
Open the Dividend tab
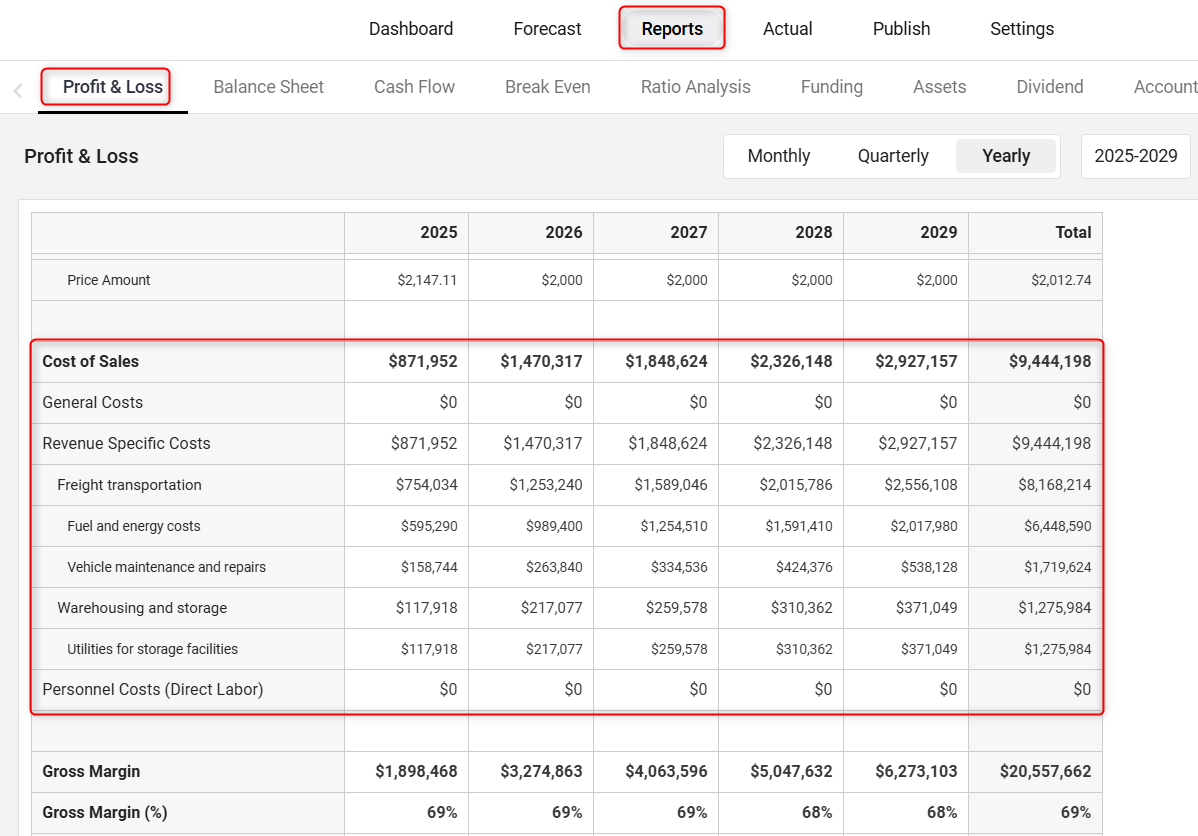pyautogui.click(x=1049, y=87)
